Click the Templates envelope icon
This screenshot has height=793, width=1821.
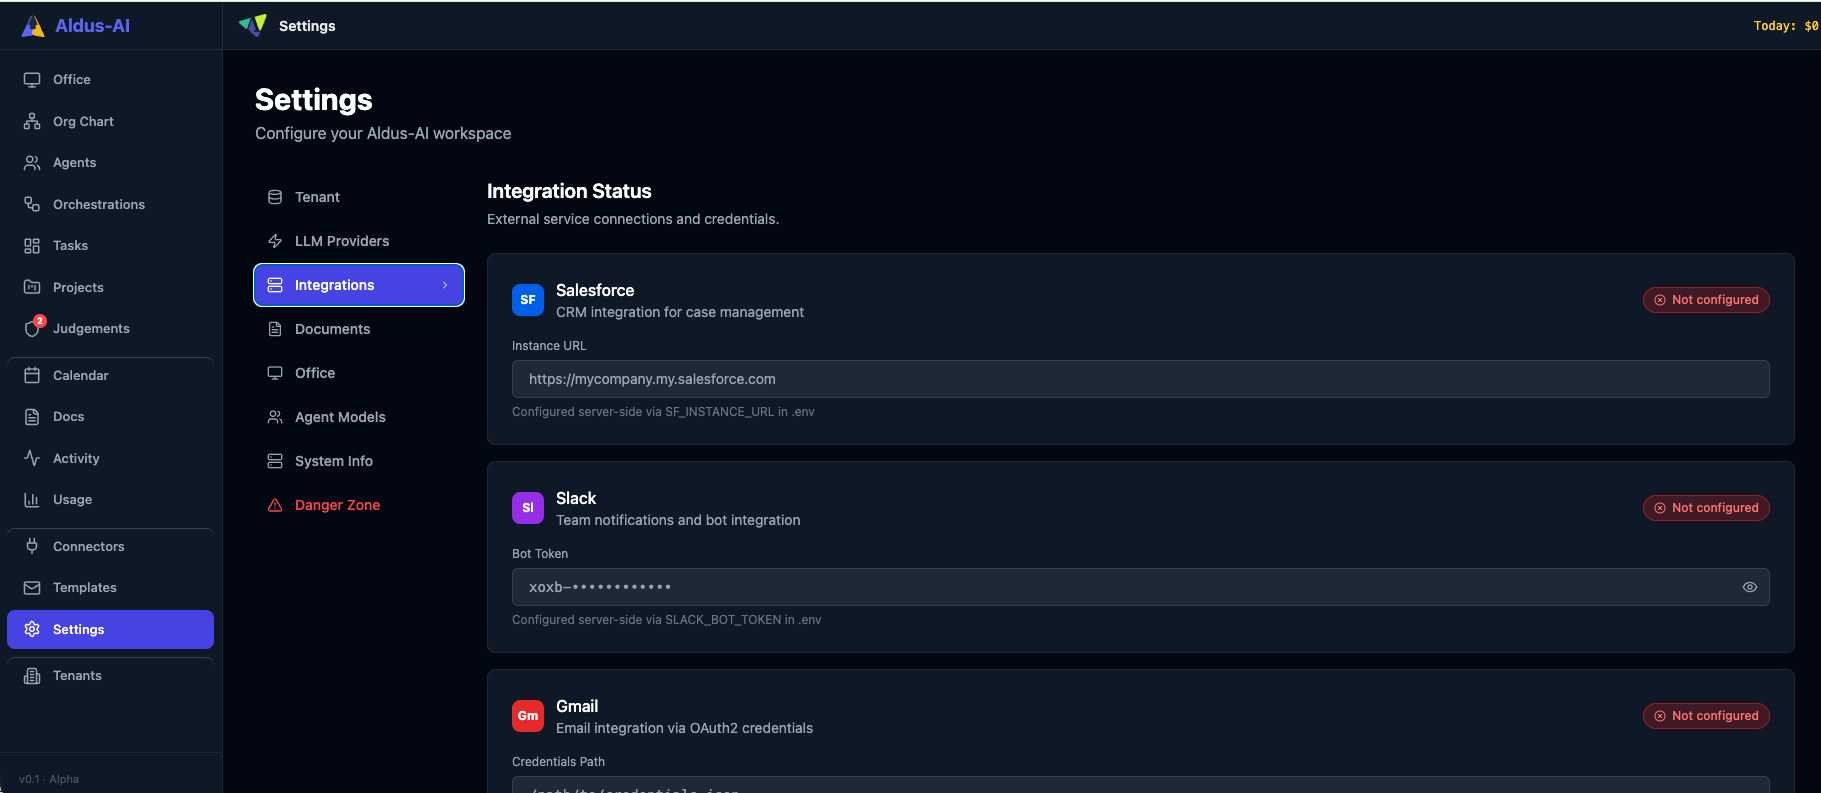(32, 587)
